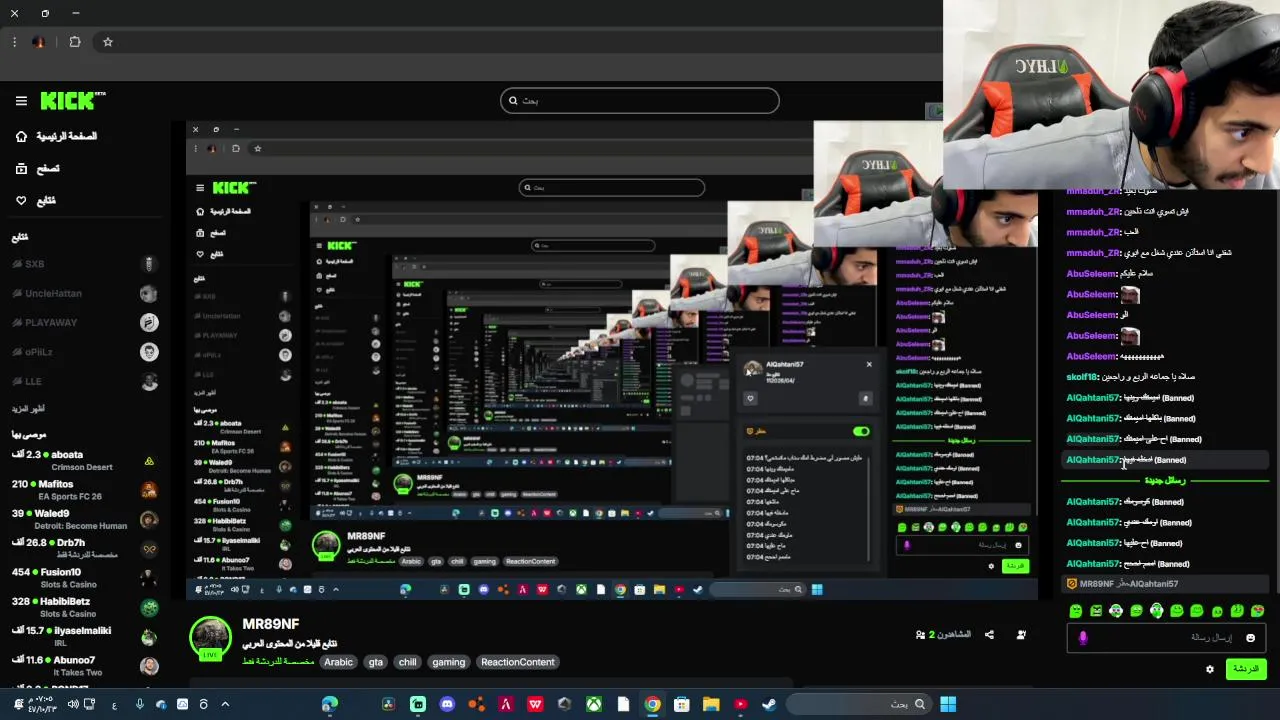1280x720 pixels.
Task: Open the Following heart sidebar item
Action: point(35,201)
